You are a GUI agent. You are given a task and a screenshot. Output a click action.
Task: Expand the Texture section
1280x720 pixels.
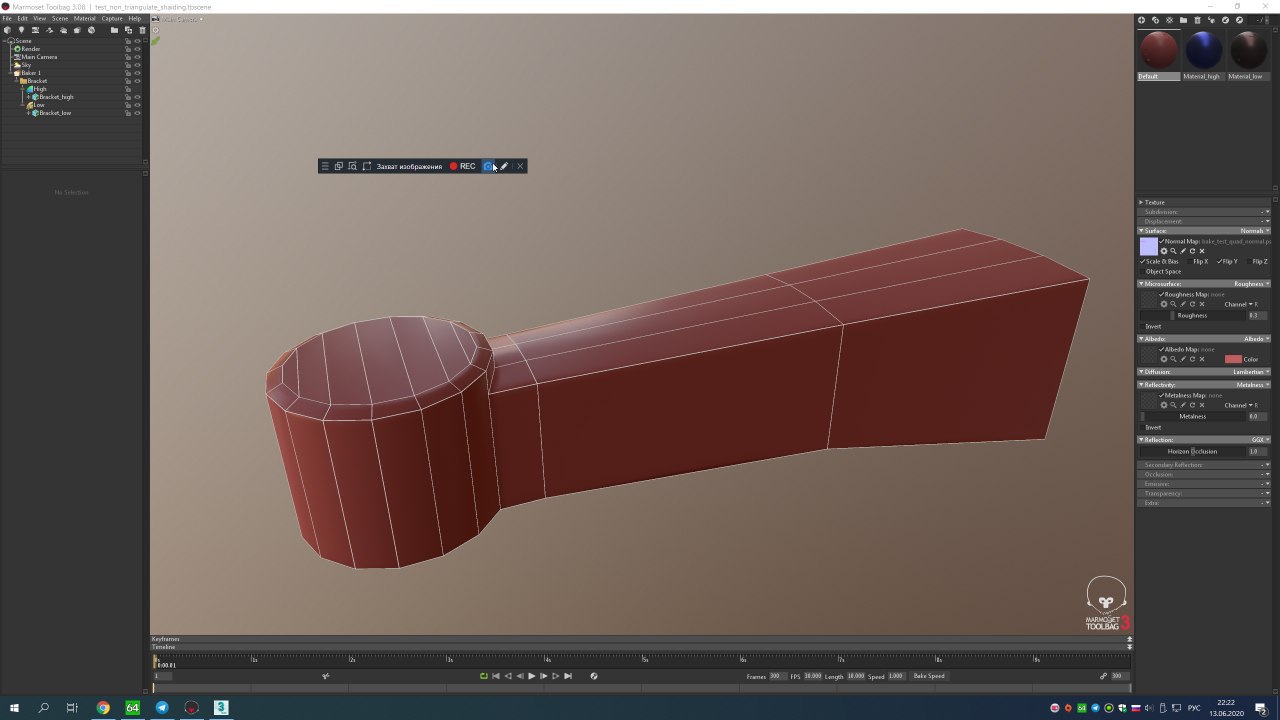(x=1141, y=202)
